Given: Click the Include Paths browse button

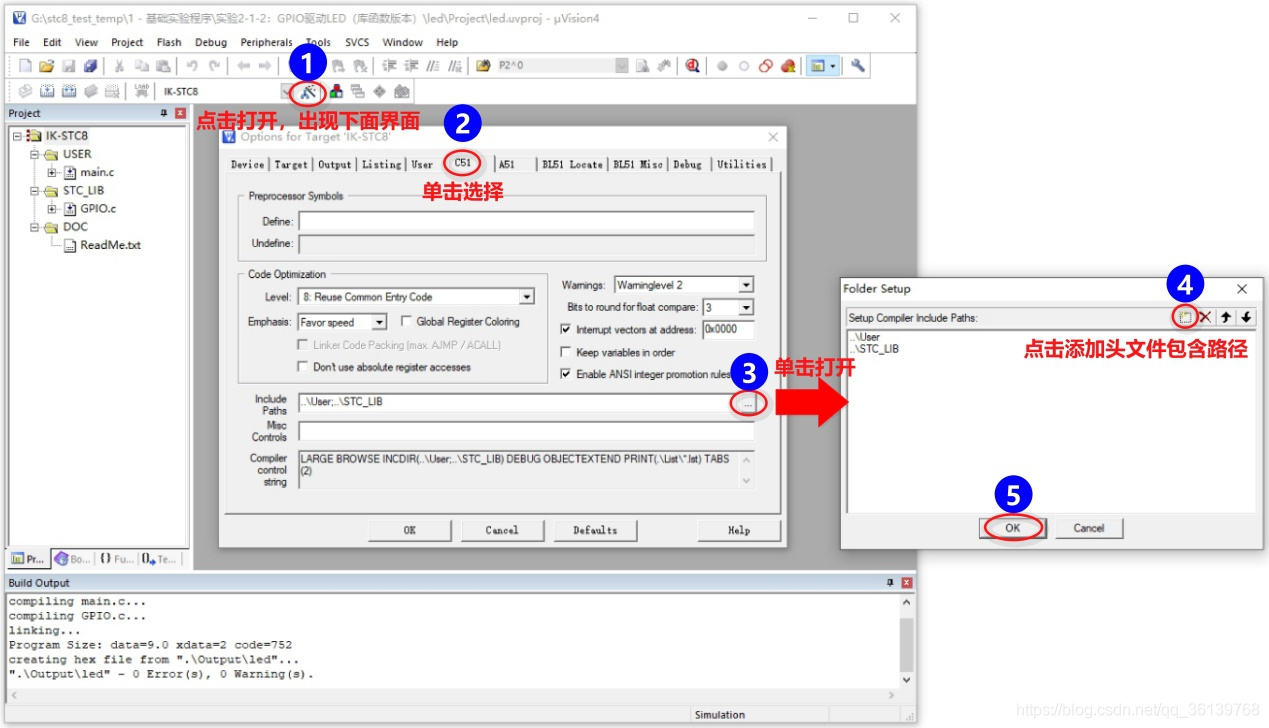Looking at the screenshot, I should point(747,402).
